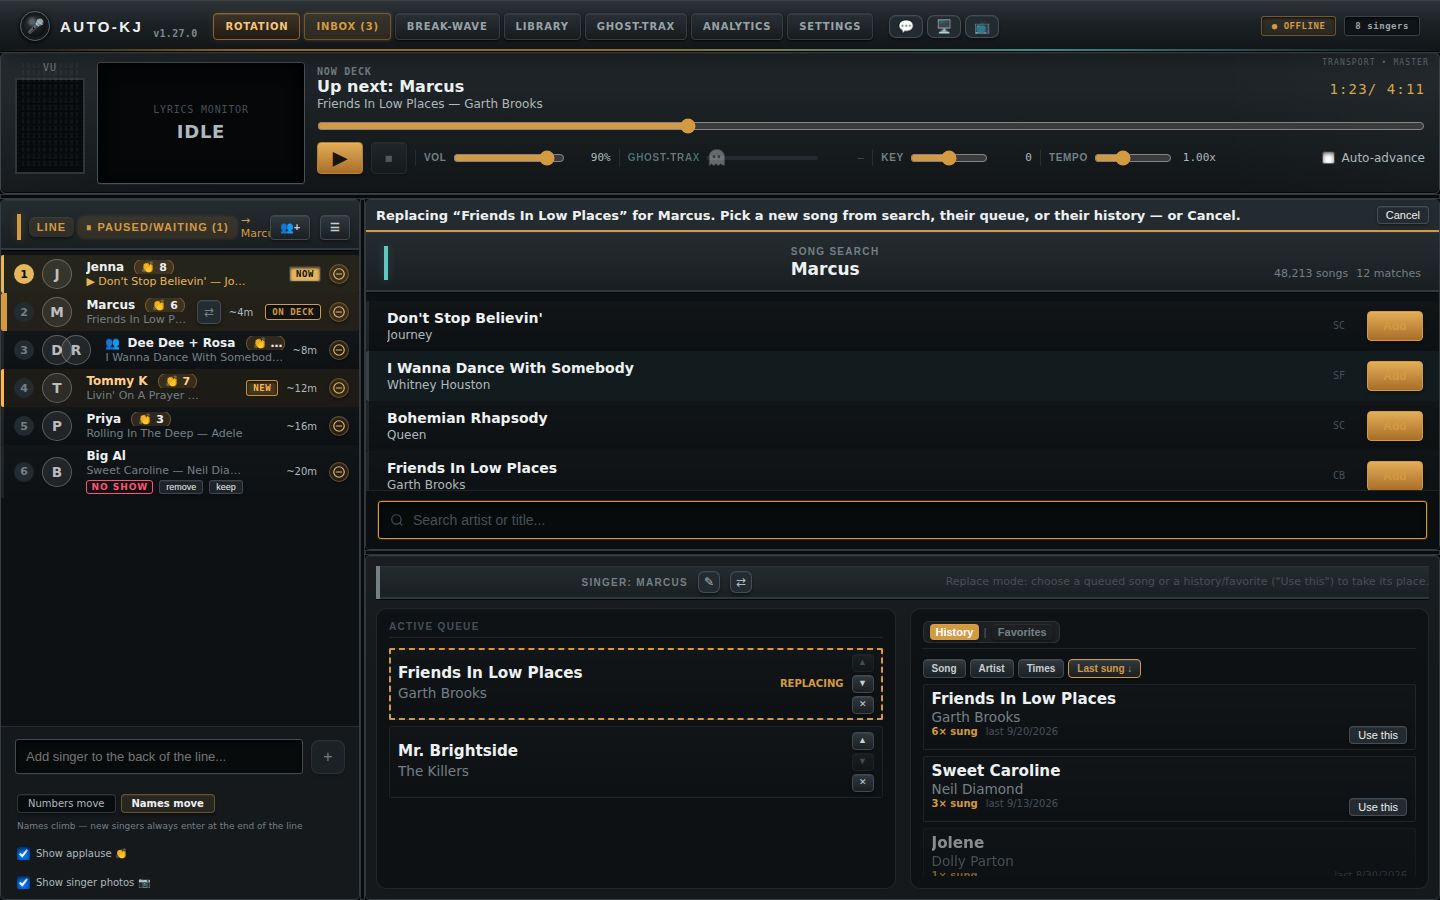Open the Inbox (3) tab
The width and height of the screenshot is (1440, 900).
point(347,27)
